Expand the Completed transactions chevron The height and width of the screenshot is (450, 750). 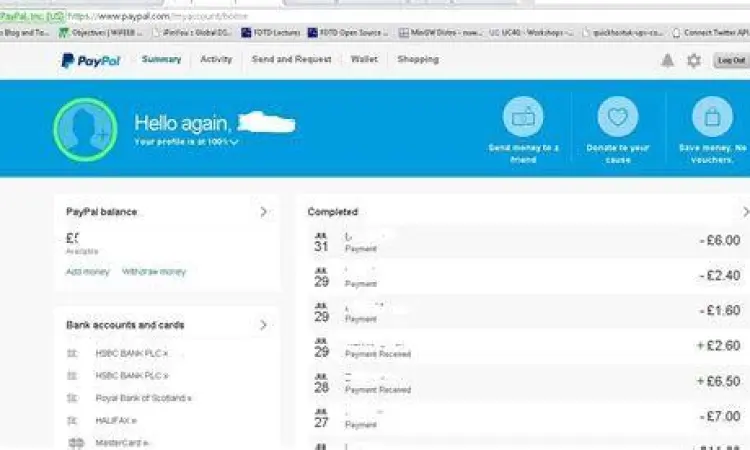[745, 211]
